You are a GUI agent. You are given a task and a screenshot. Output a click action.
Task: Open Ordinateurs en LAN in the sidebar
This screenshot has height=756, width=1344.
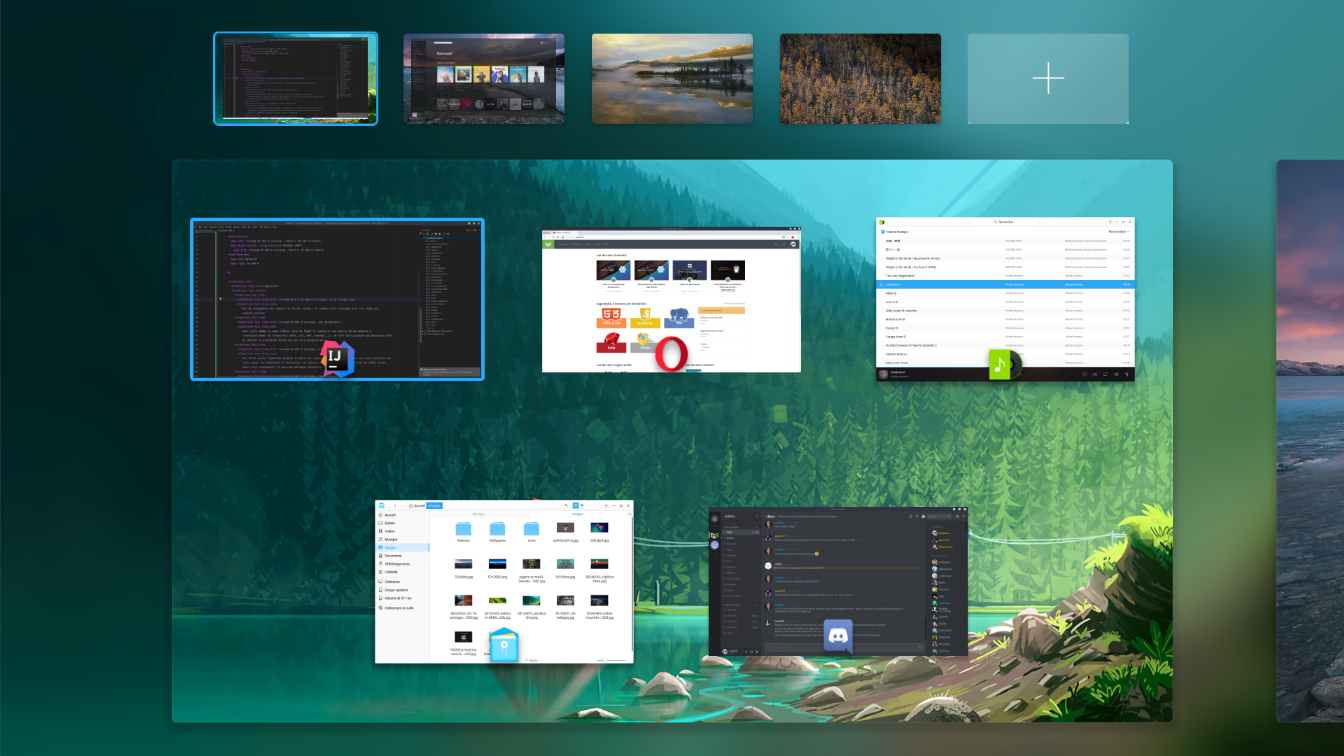pyautogui.click(x=402, y=608)
